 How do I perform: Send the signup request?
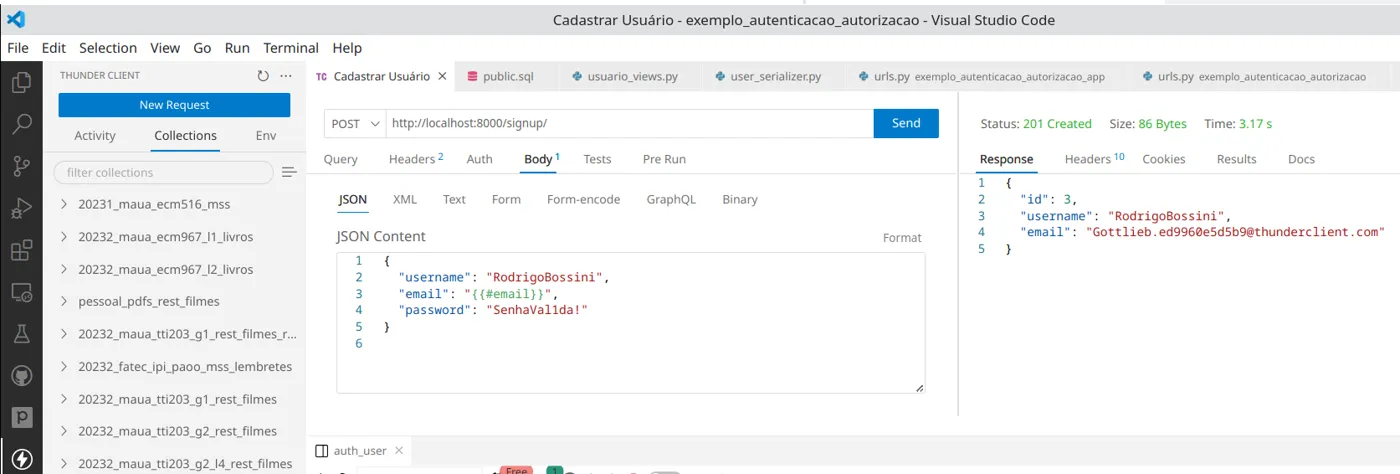tap(906, 123)
